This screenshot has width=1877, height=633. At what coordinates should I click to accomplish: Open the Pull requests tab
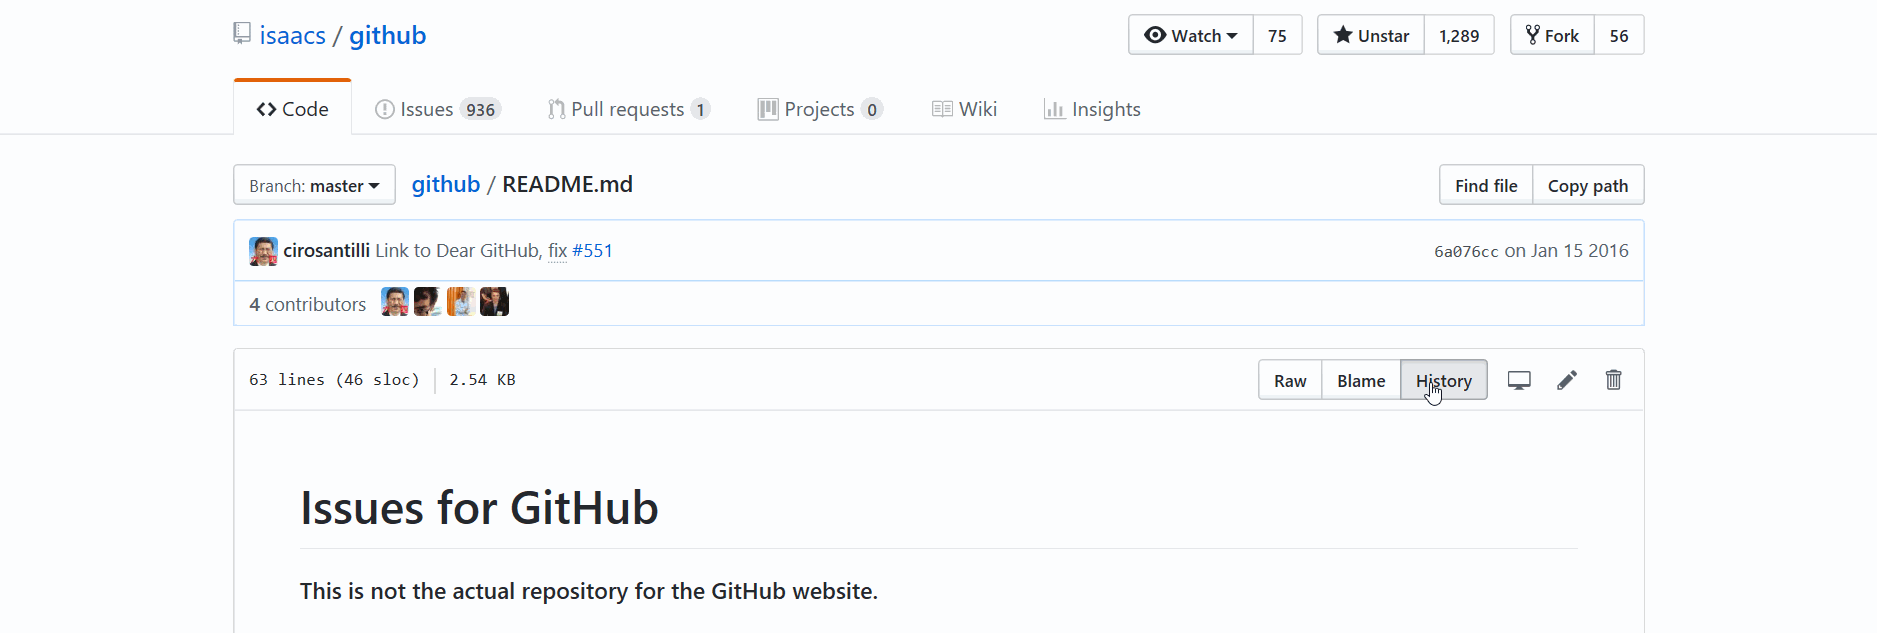pyautogui.click(x=628, y=109)
